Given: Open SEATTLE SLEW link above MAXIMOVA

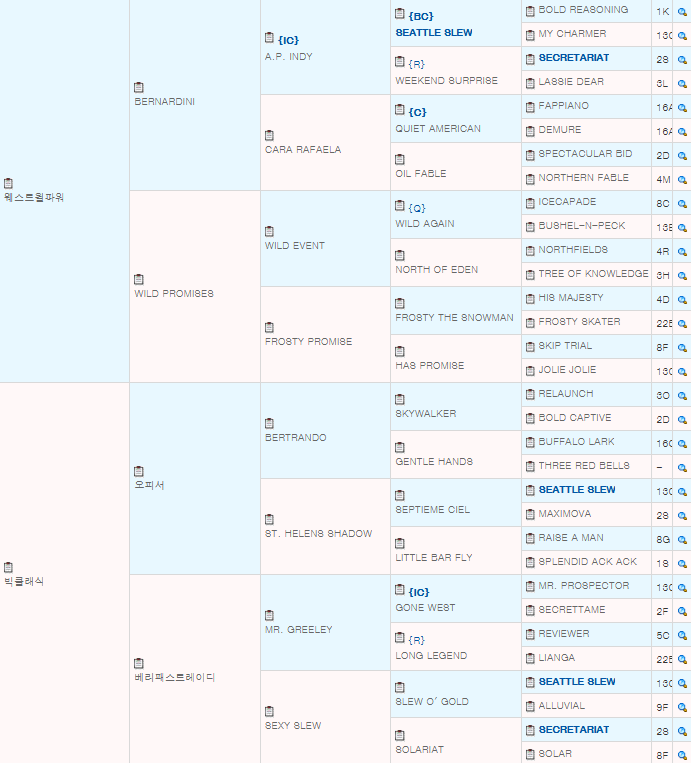Looking at the screenshot, I should tap(577, 490).
